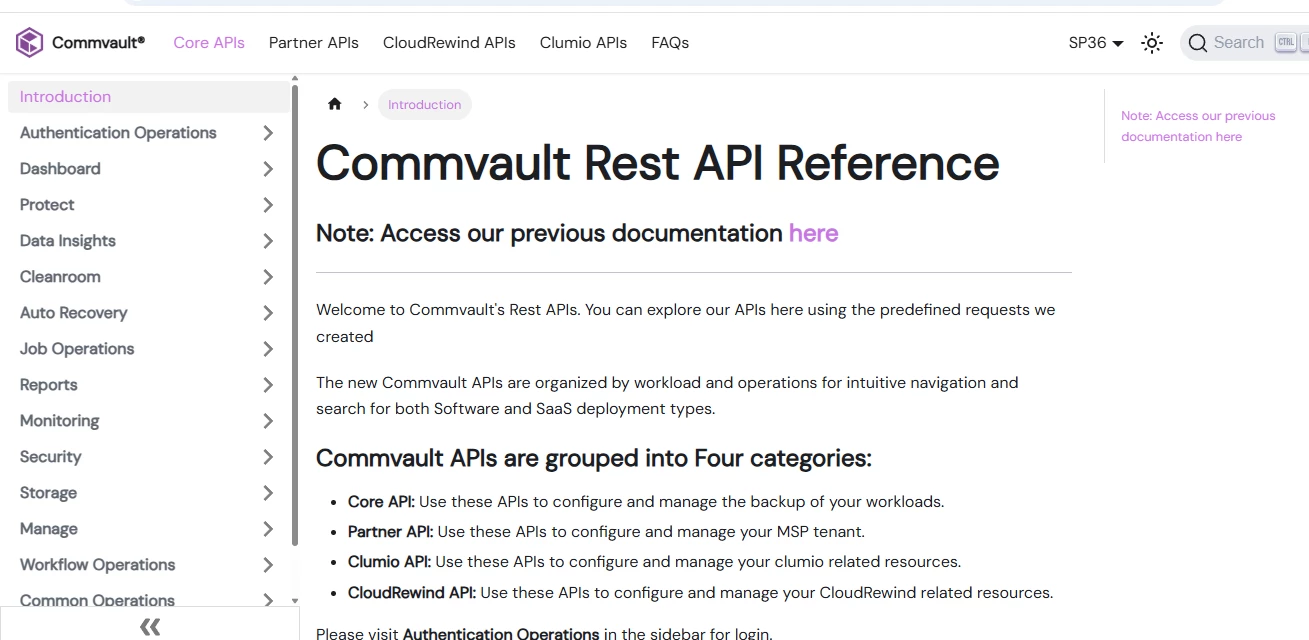
Task: Expand Authentication Operations chevron
Action: [x=267, y=133]
